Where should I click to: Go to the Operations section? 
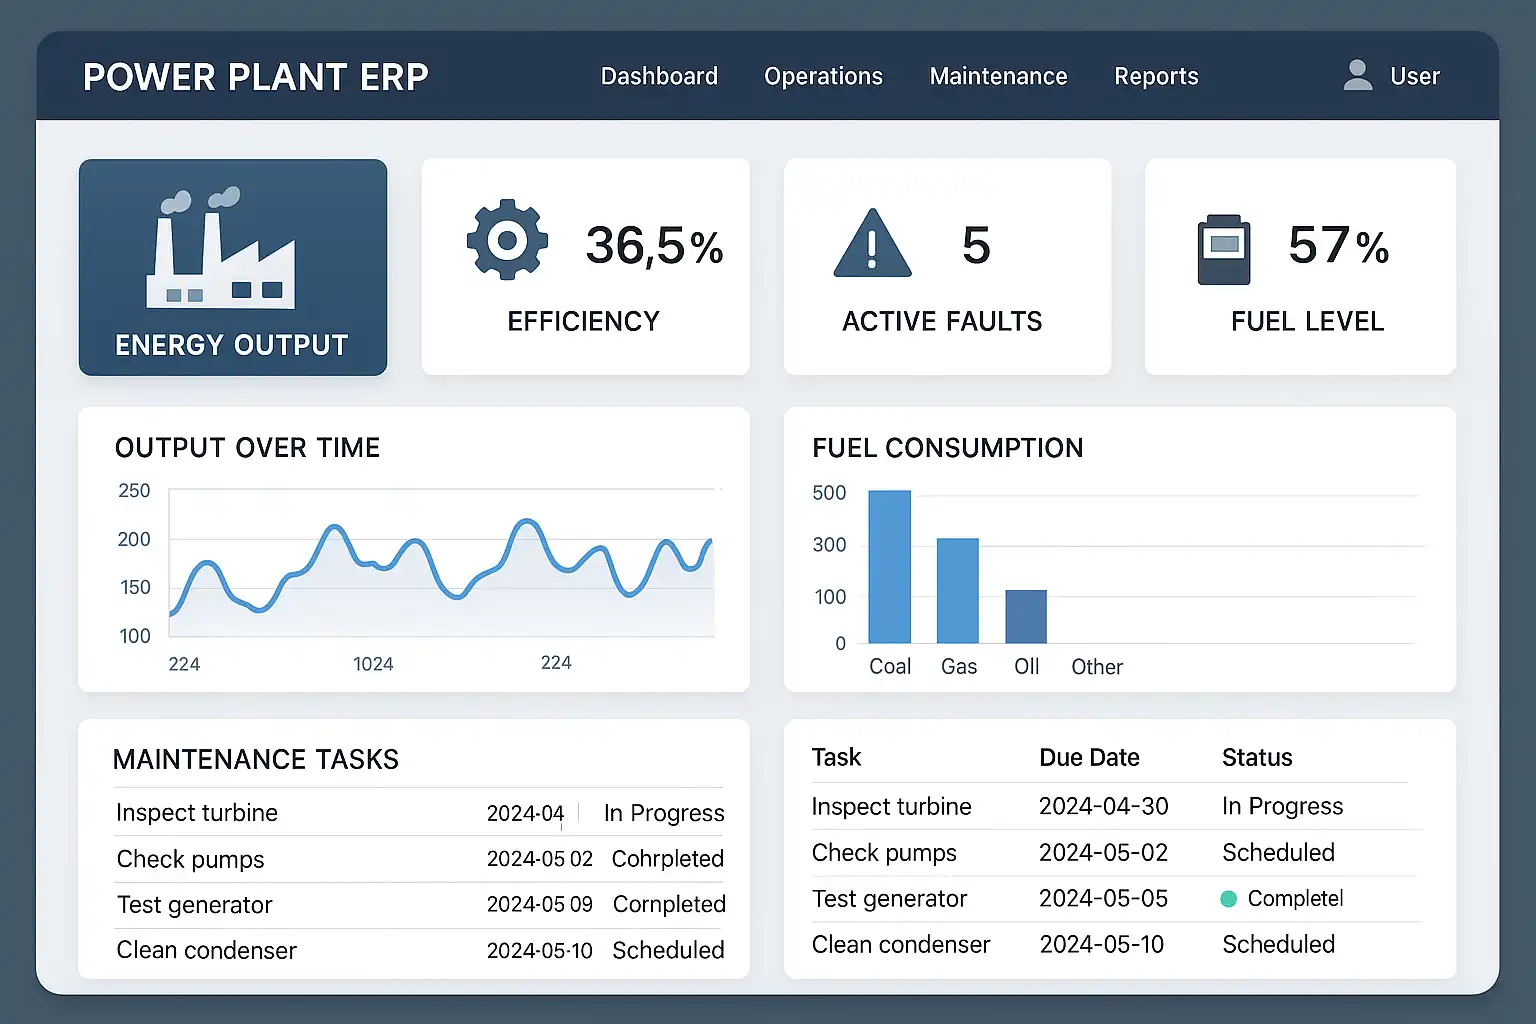click(823, 76)
